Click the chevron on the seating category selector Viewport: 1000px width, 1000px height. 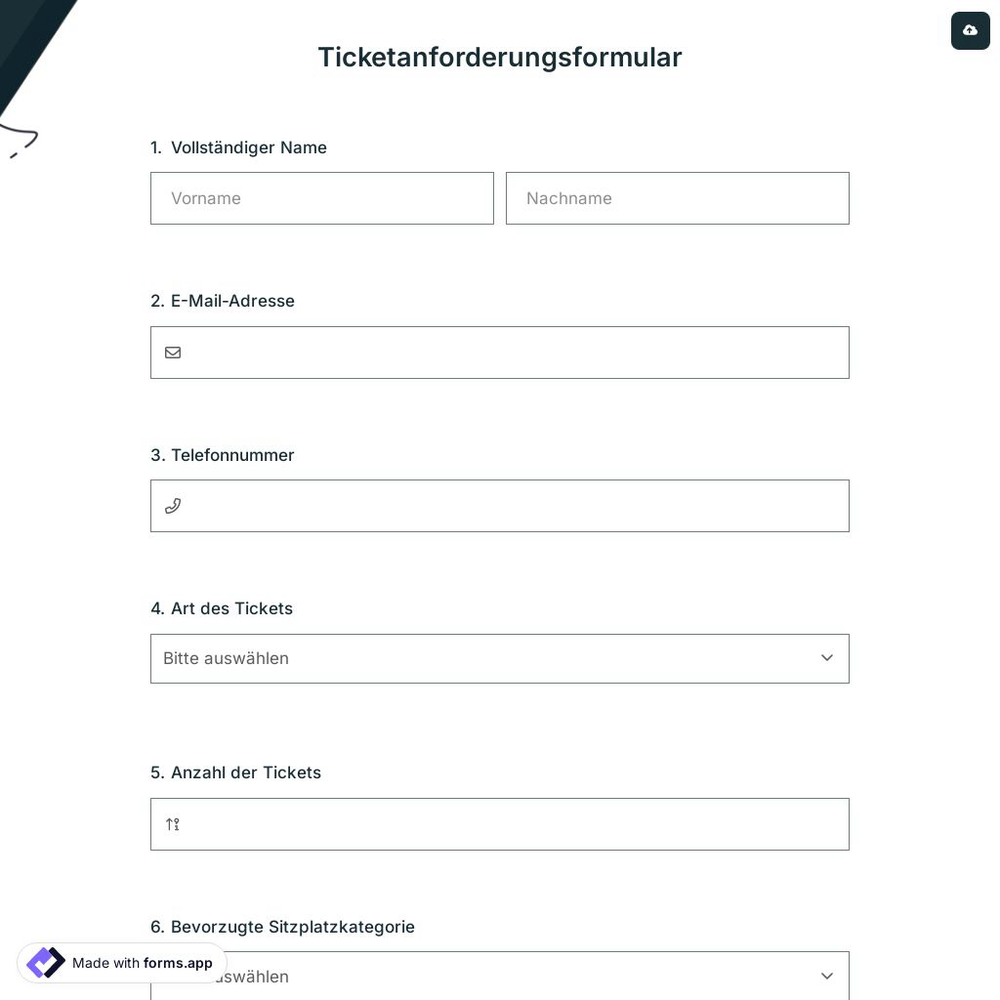(x=827, y=976)
